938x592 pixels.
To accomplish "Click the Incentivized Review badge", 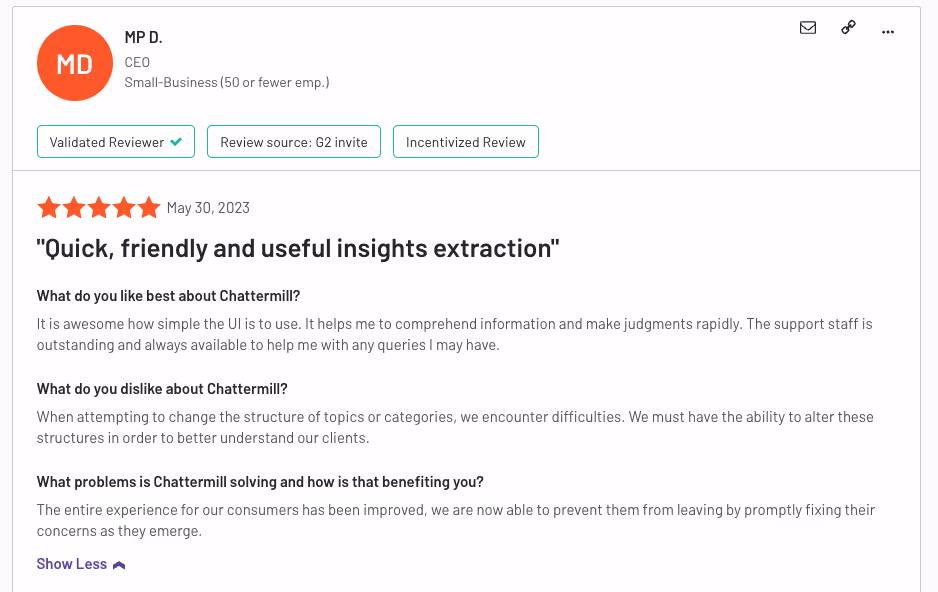I will pyautogui.click(x=465, y=142).
